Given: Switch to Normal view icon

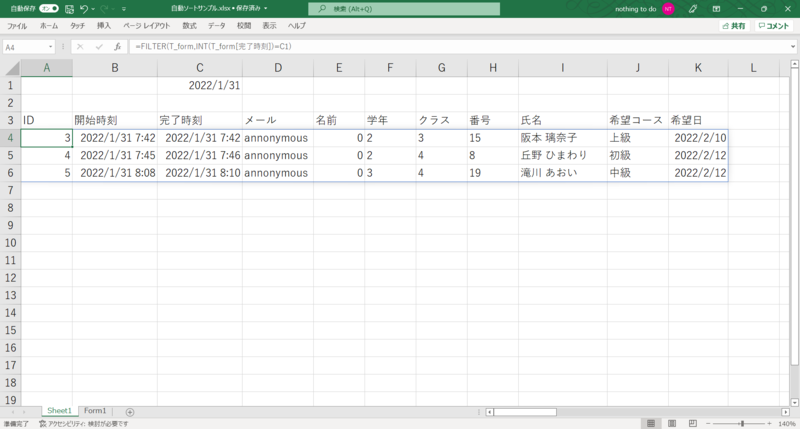Looking at the screenshot, I should pyautogui.click(x=651, y=423).
